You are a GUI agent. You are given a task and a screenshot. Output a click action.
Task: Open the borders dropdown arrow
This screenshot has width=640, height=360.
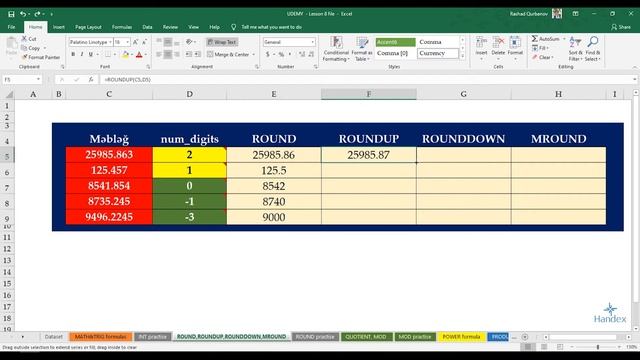click(x=115, y=54)
